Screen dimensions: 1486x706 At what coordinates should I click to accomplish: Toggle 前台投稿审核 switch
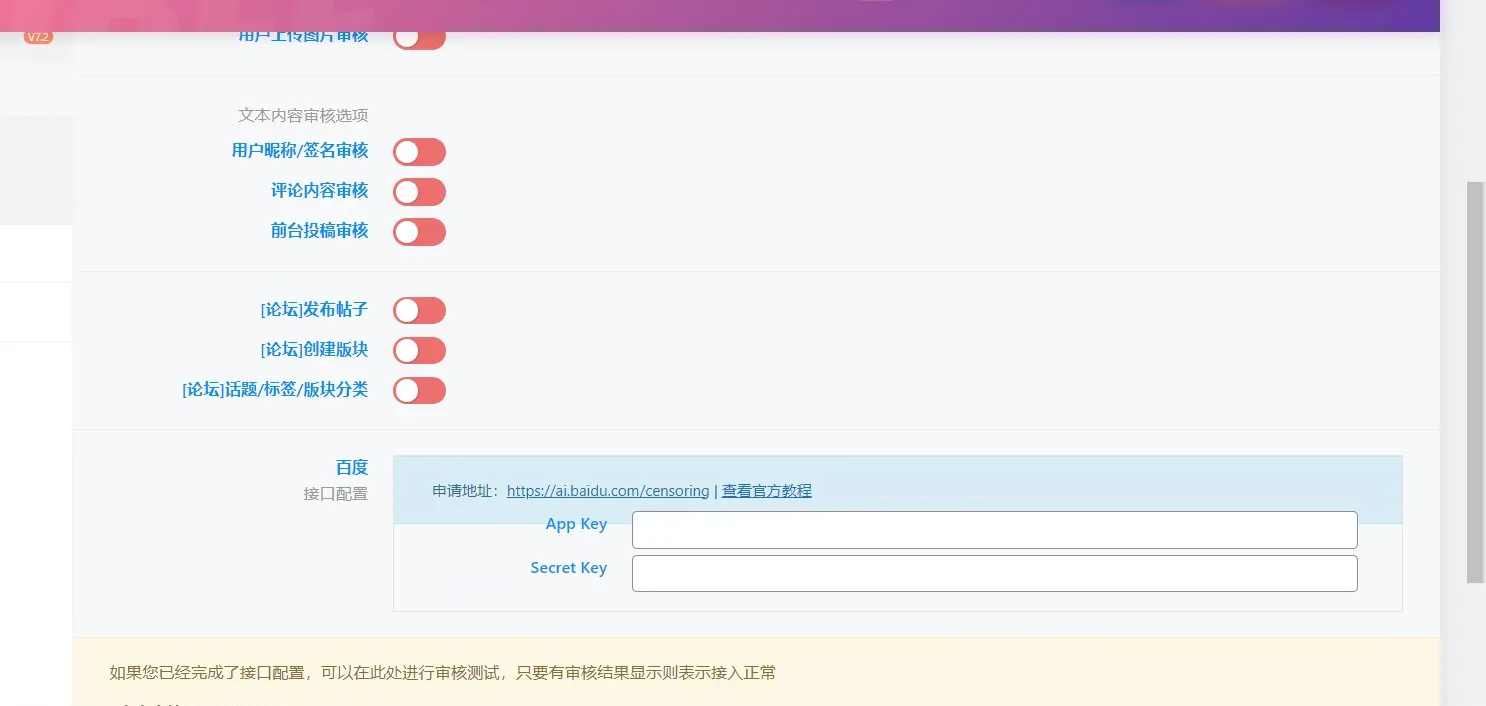(x=419, y=232)
